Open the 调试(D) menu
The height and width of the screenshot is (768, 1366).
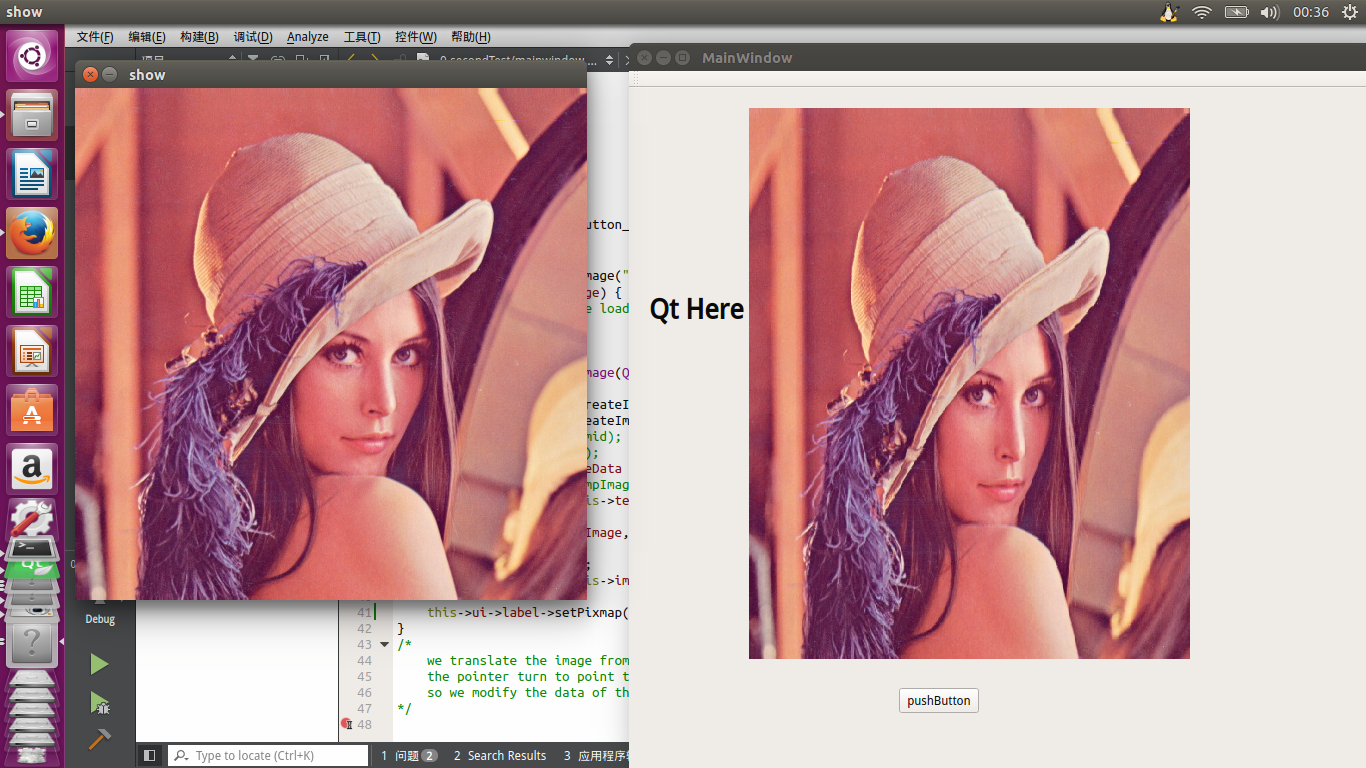coord(253,37)
